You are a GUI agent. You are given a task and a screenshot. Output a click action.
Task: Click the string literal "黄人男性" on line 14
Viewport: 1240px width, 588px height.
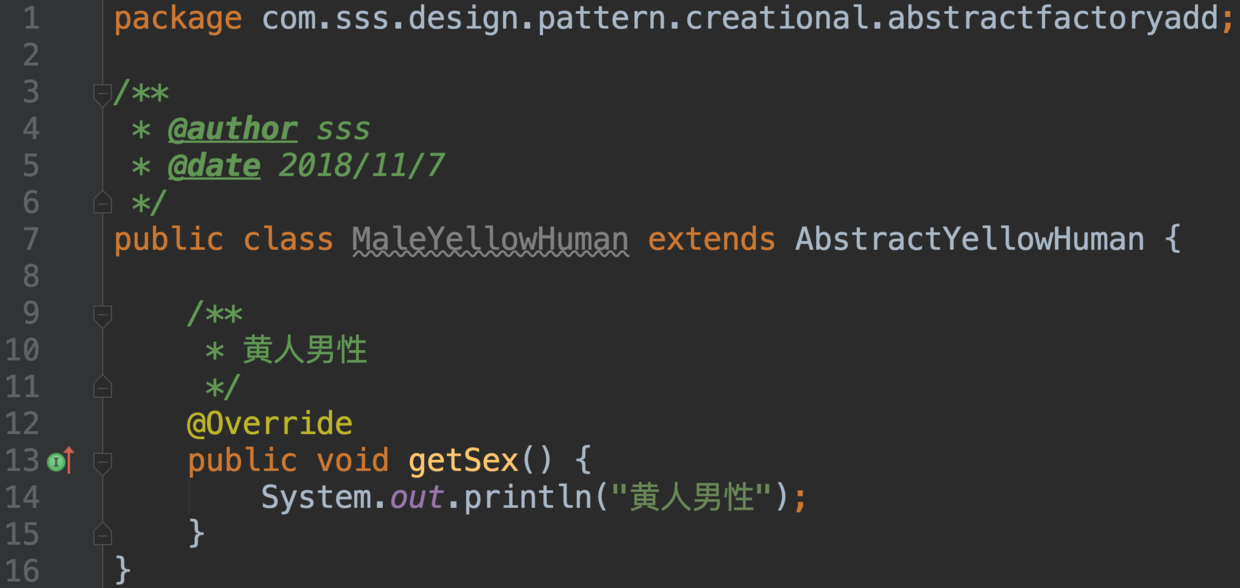click(696, 497)
